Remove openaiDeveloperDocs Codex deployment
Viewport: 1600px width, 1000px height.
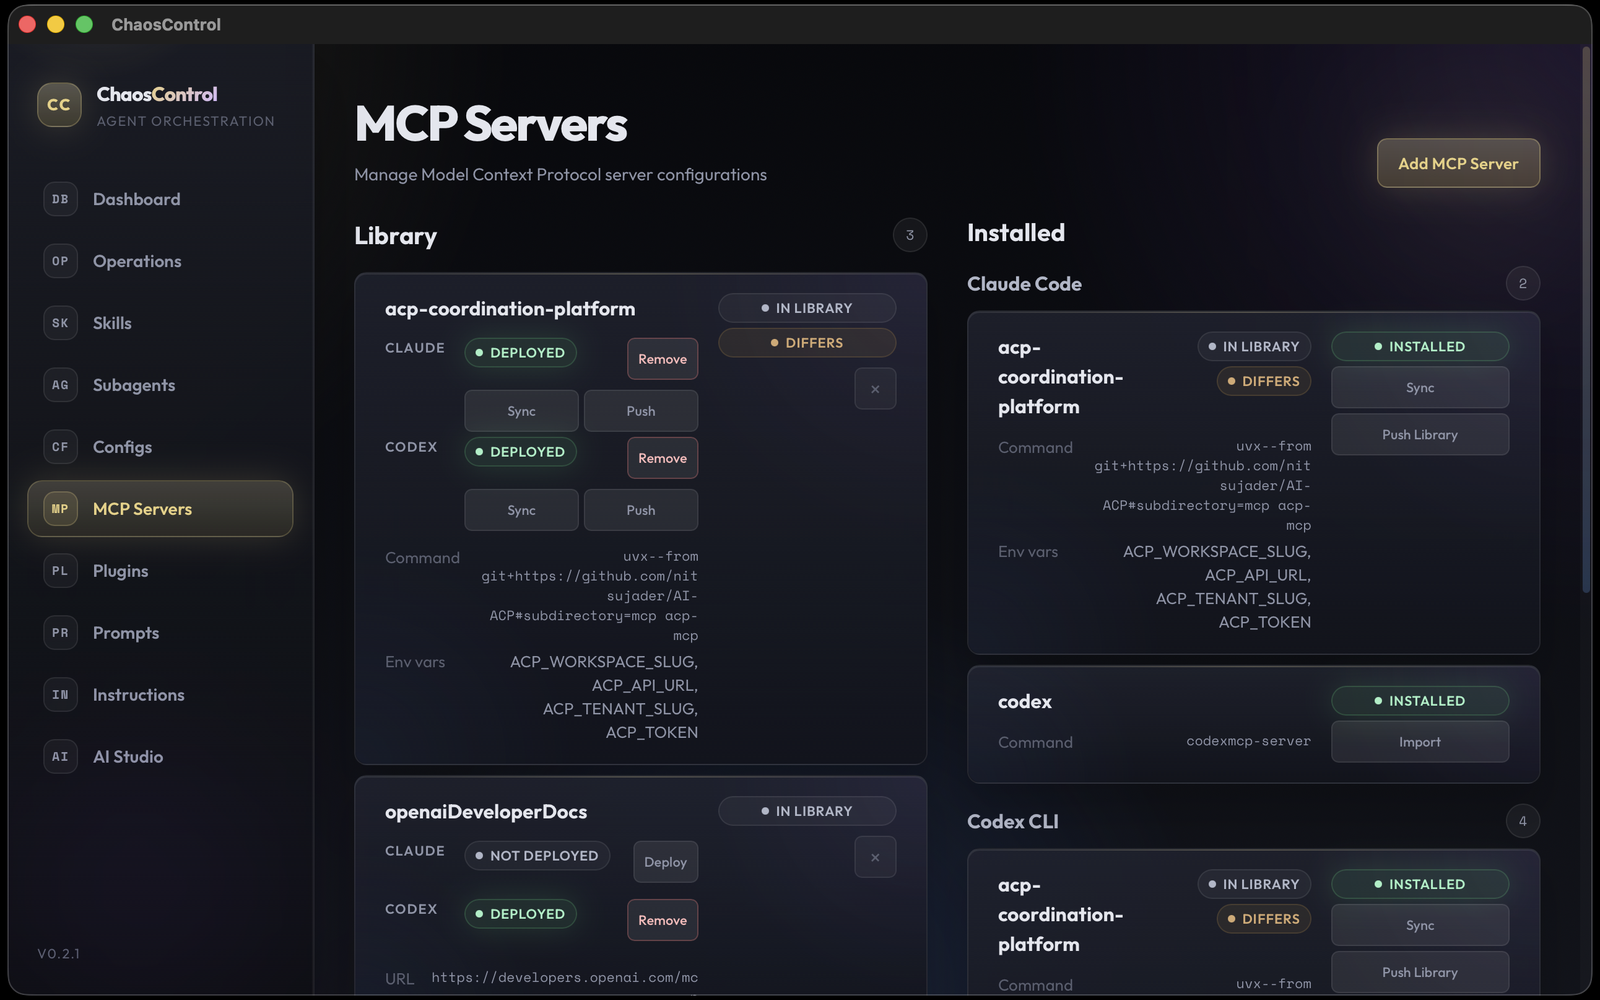pos(662,920)
